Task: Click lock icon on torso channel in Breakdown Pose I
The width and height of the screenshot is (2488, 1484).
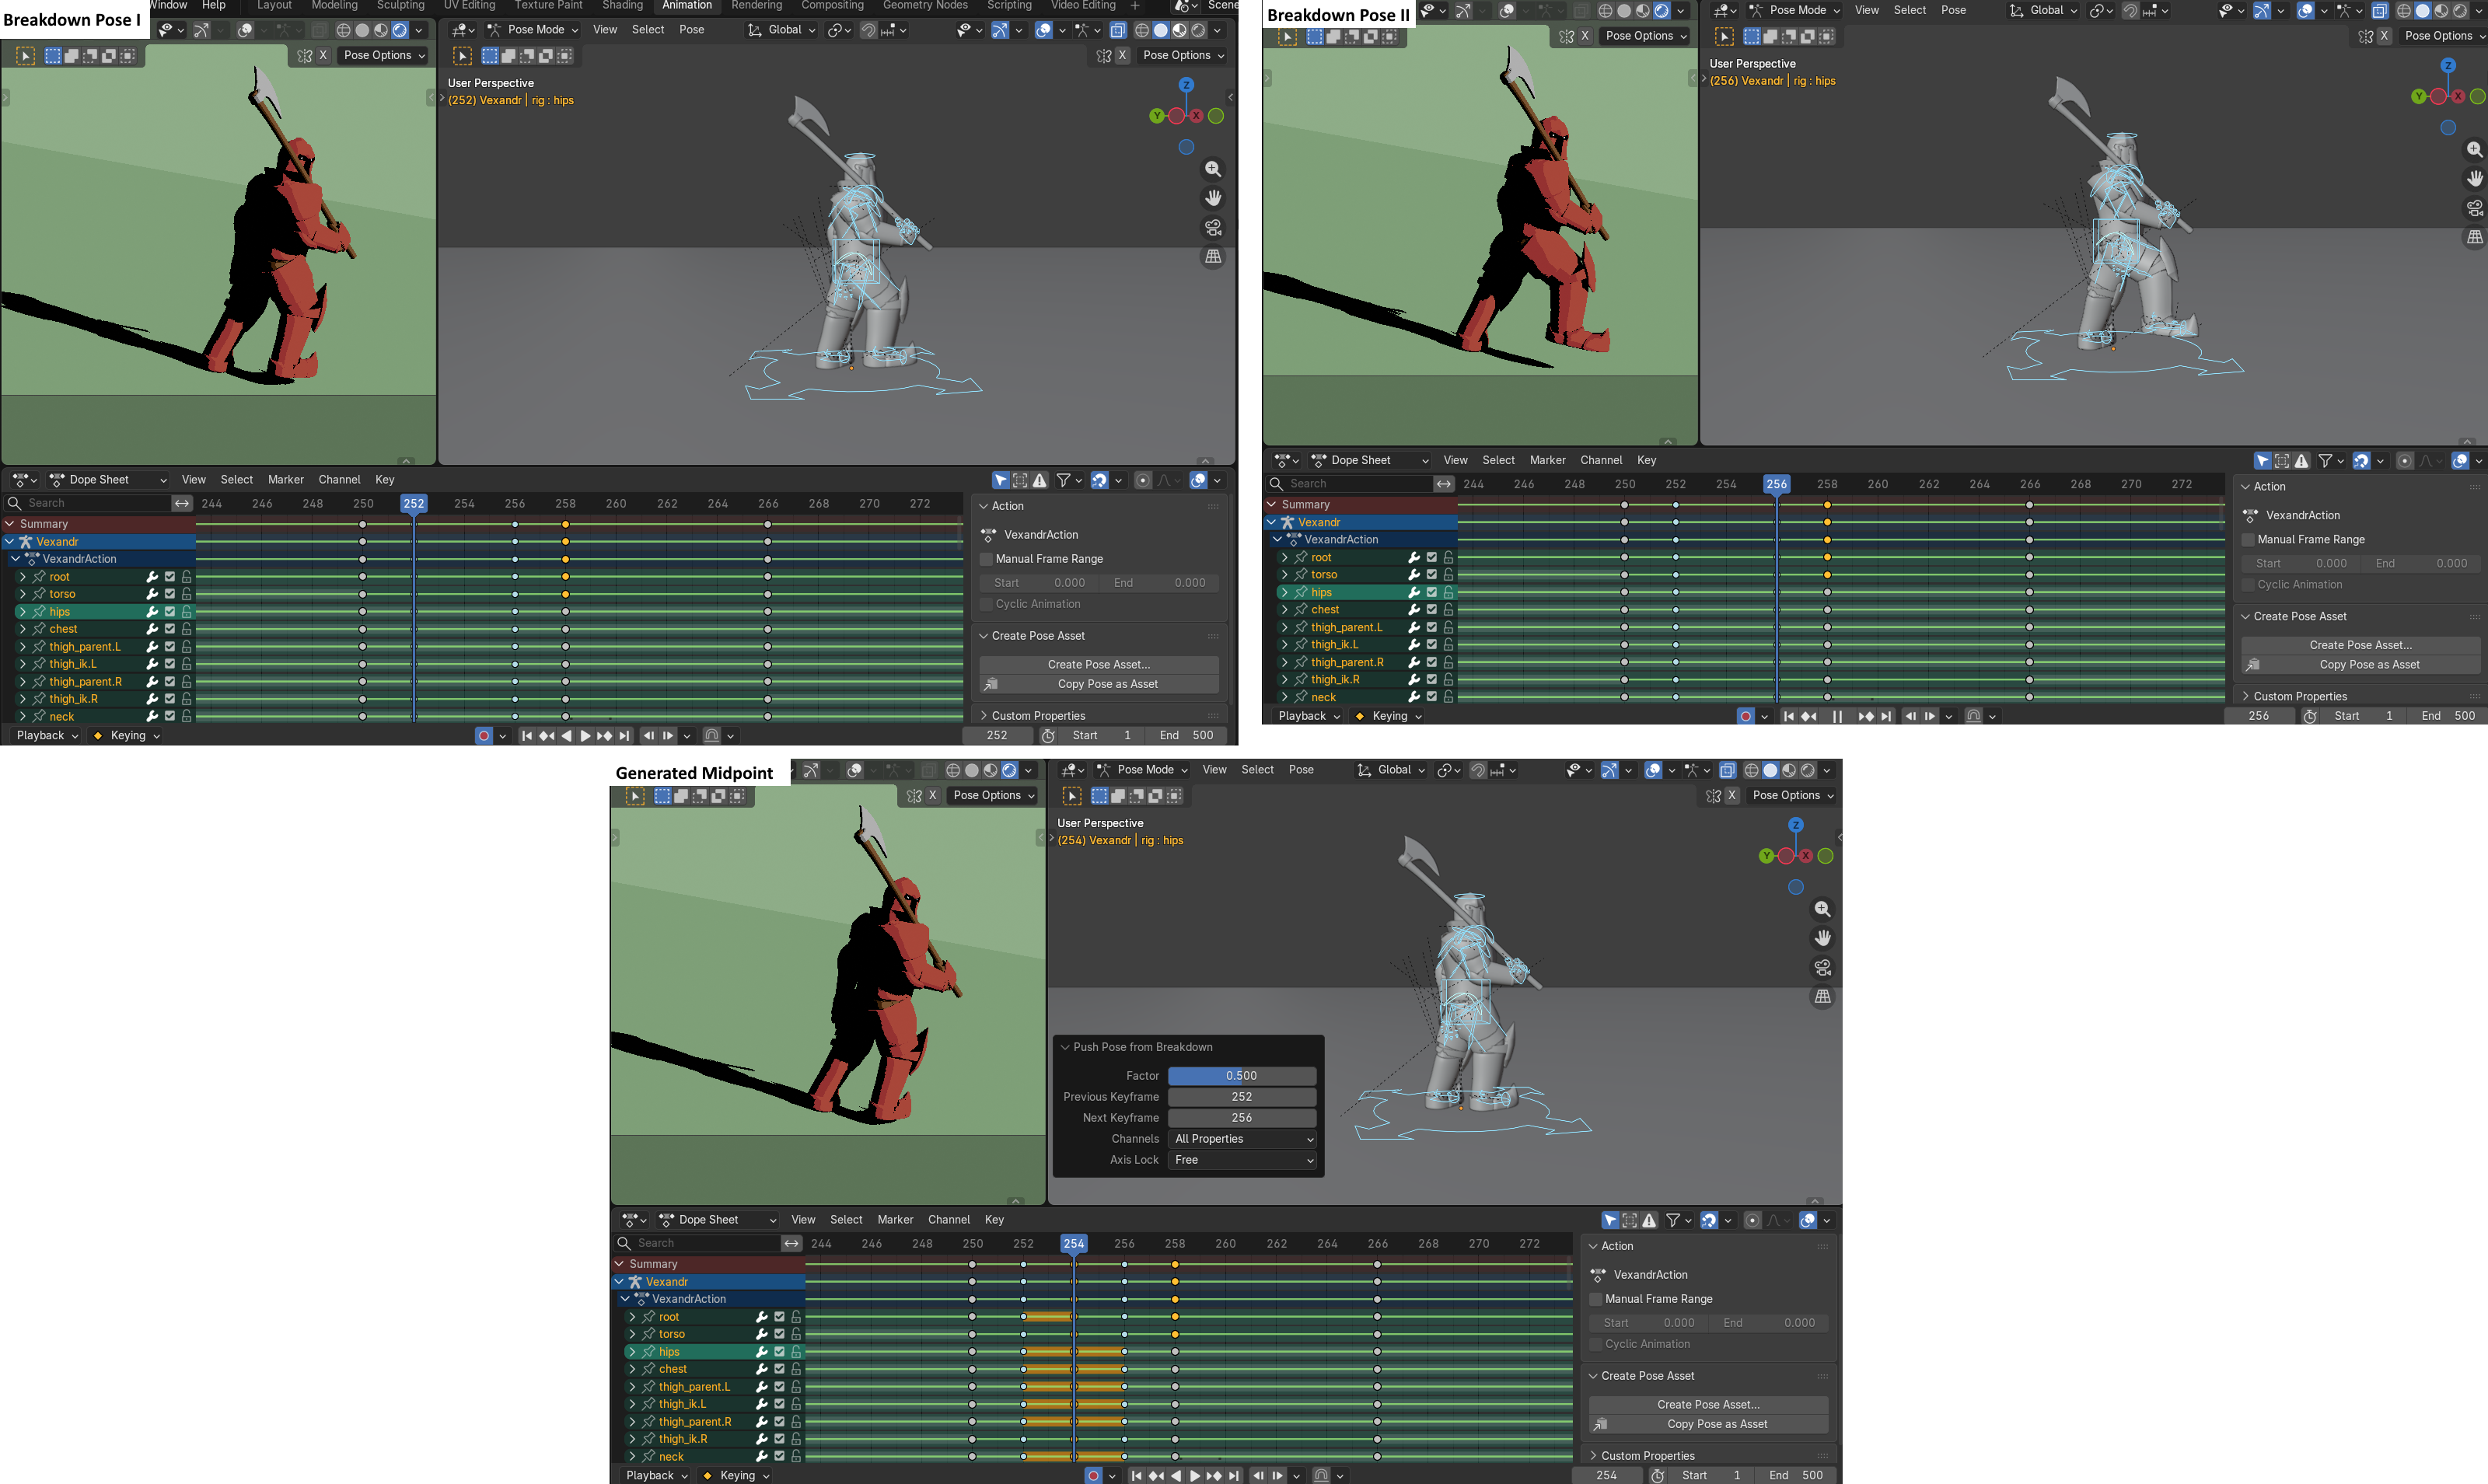Action: click(x=187, y=594)
